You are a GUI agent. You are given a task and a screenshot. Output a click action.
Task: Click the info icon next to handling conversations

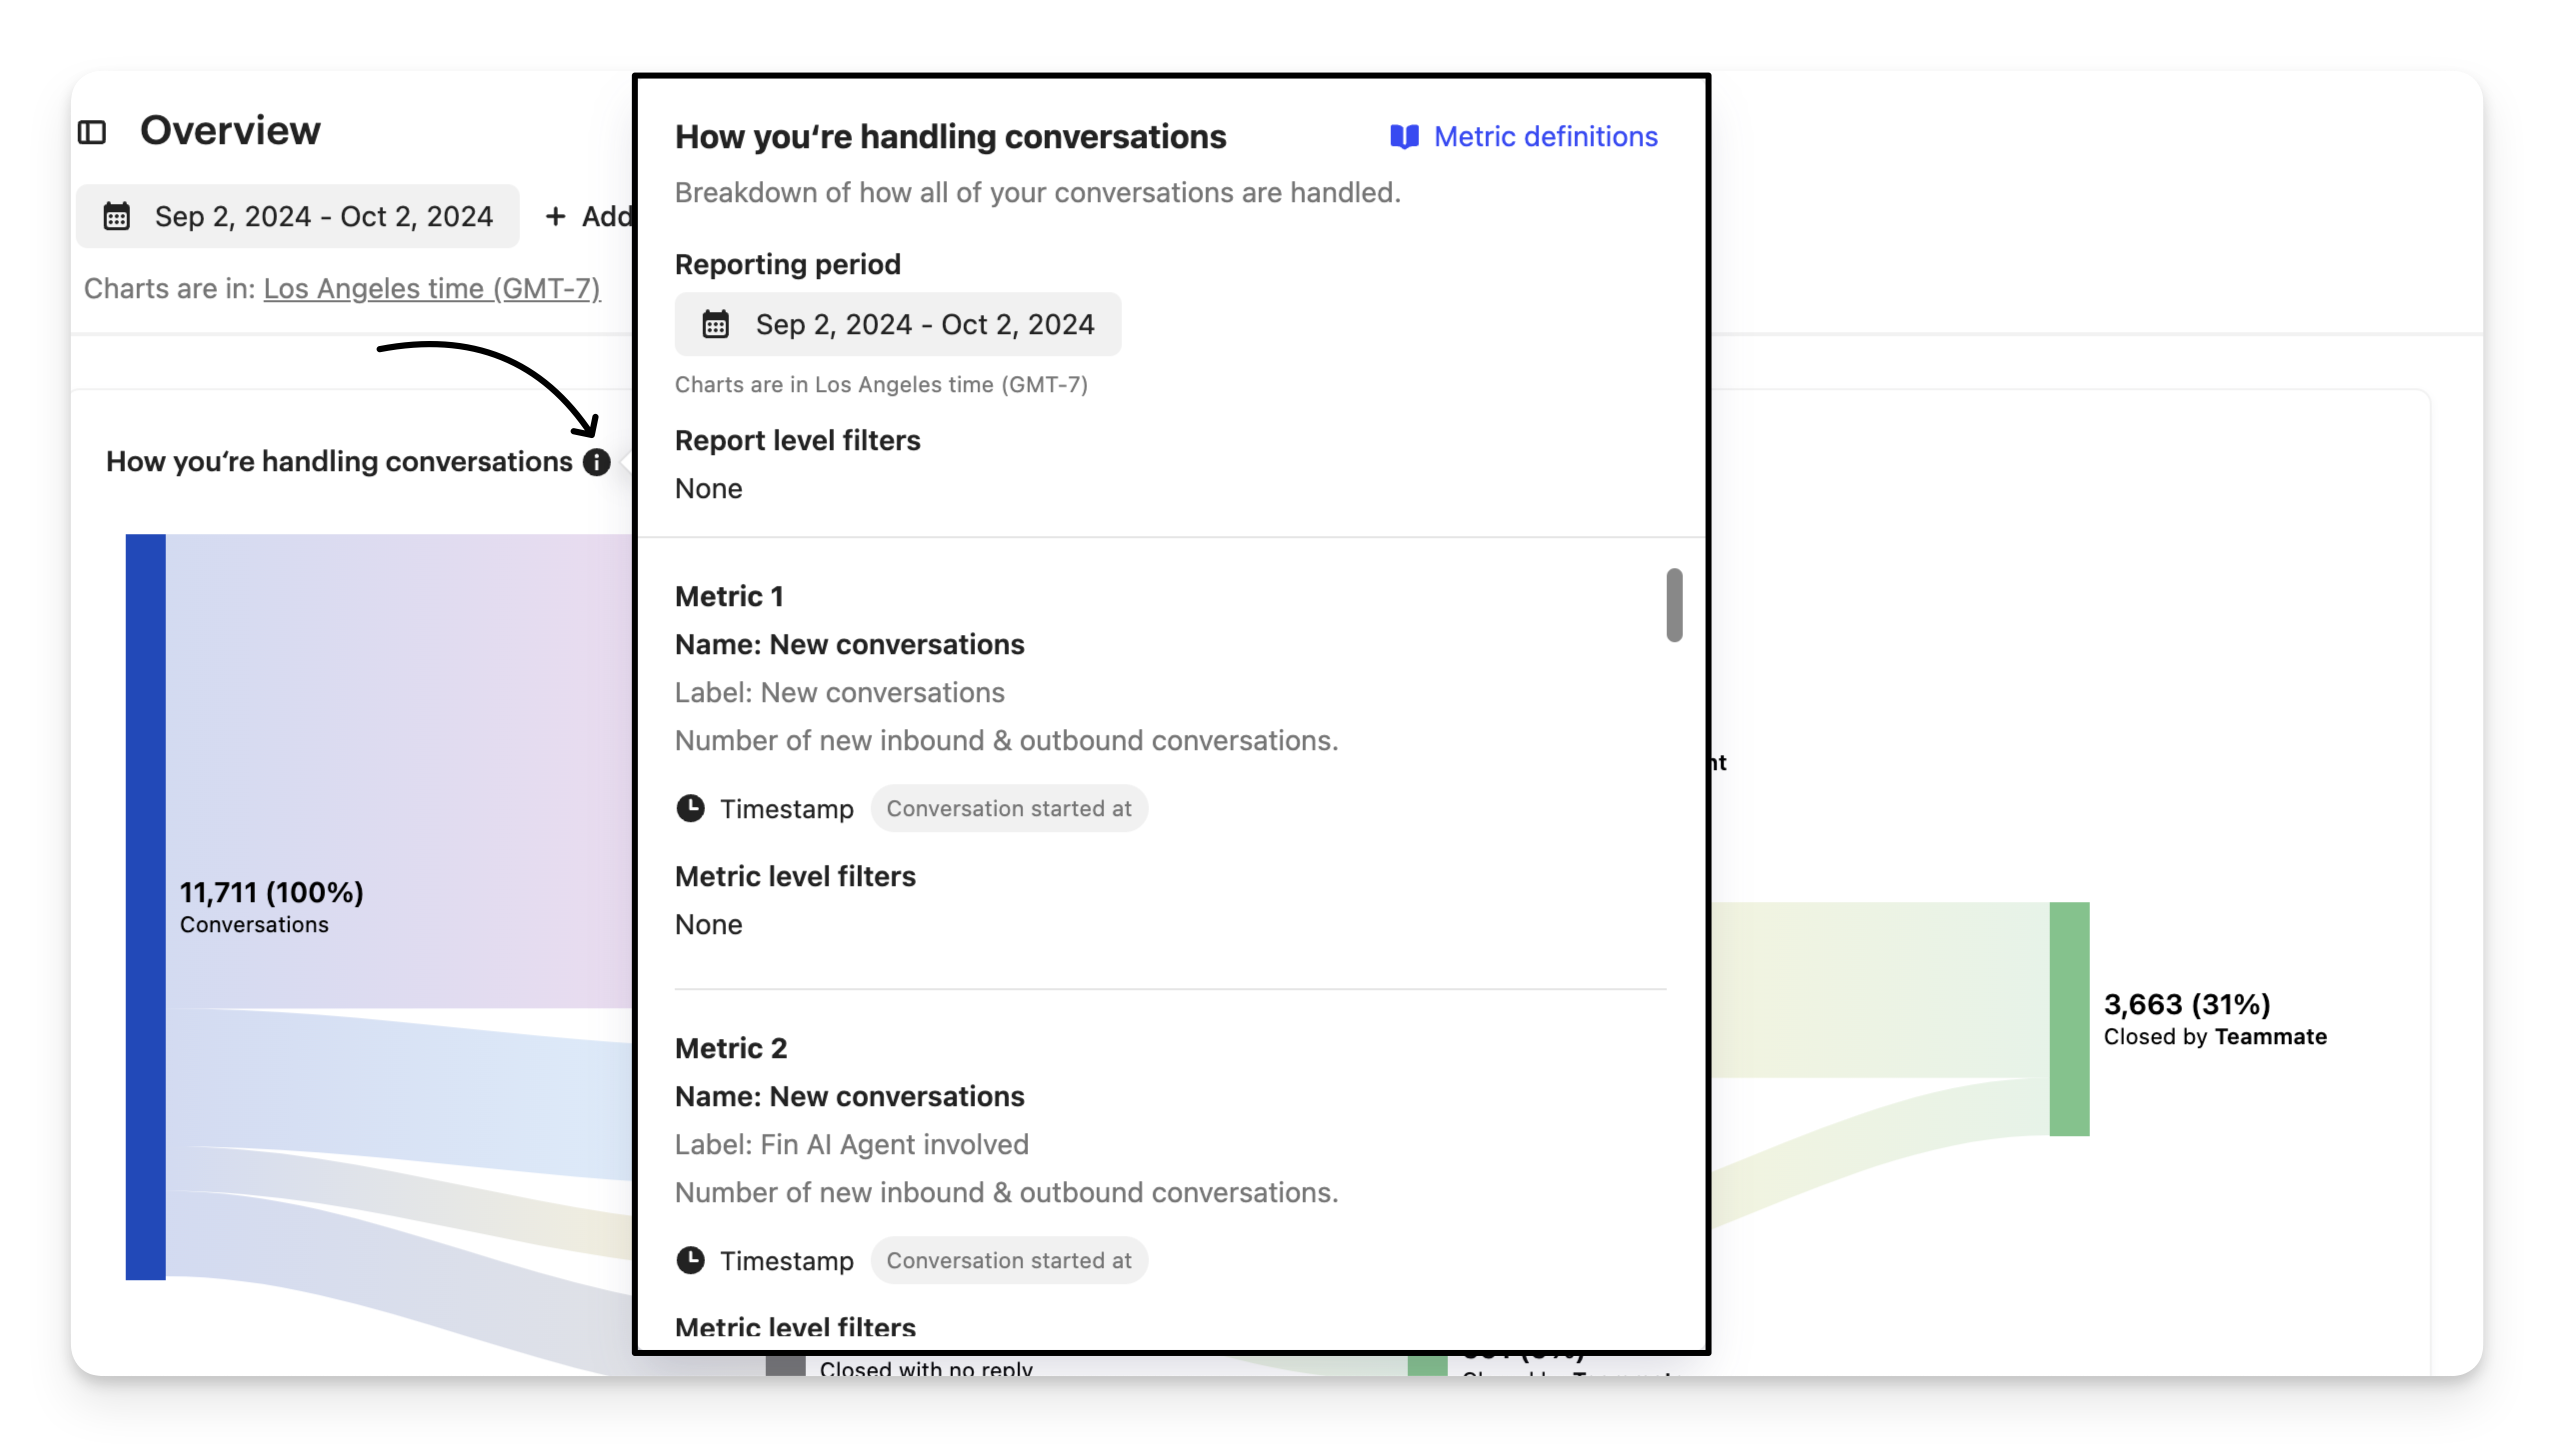pyautogui.click(x=597, y=462)
